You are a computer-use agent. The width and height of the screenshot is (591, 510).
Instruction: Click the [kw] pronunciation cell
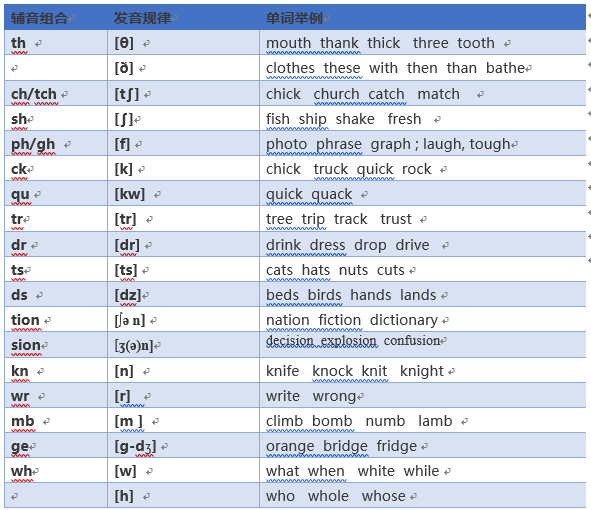tap(183, 194)
